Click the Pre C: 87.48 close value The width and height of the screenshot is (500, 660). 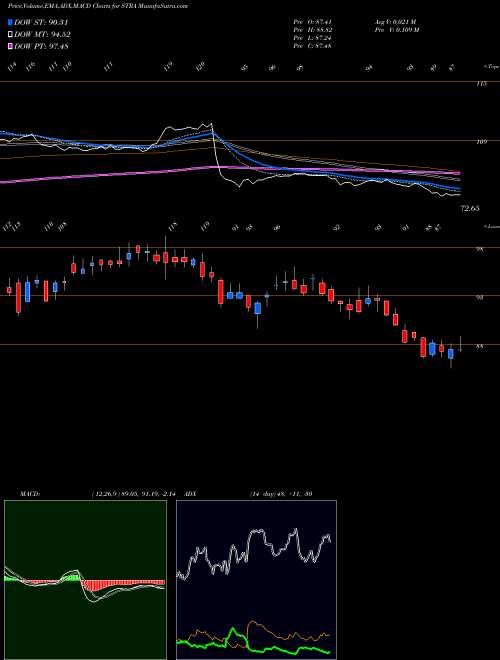coord(313,46)
